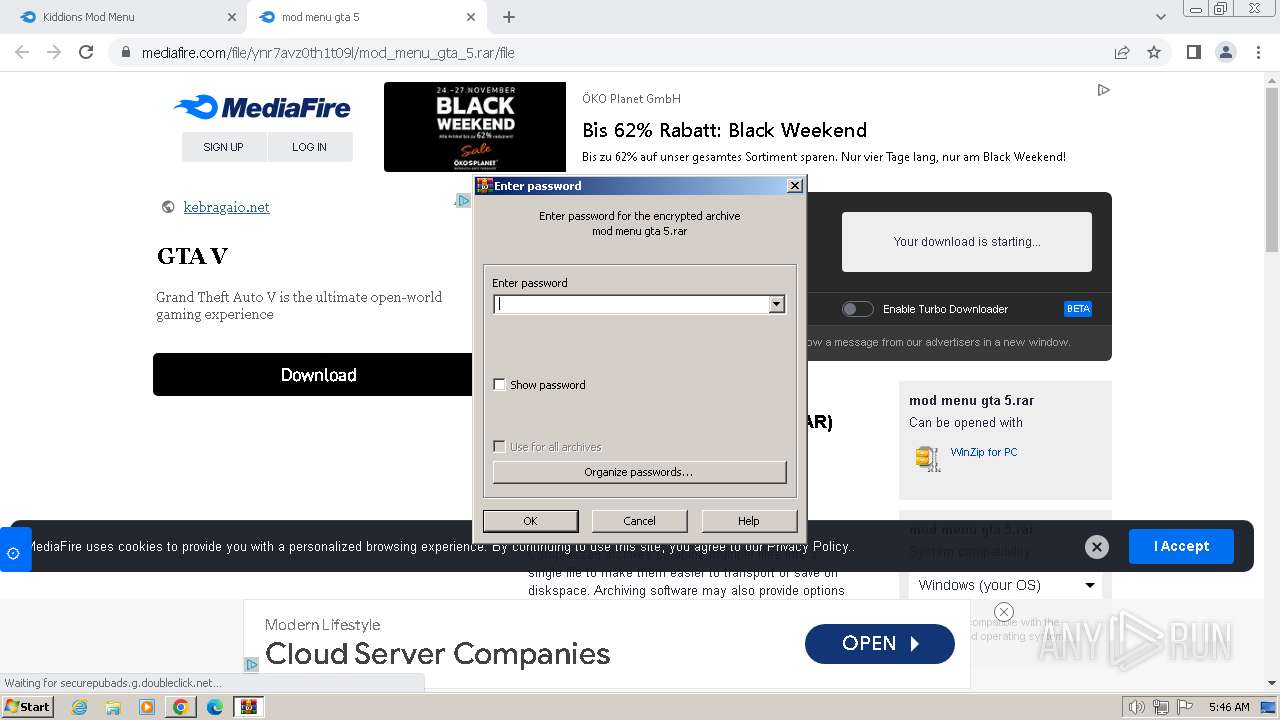Check the Show password checkbox

(500, 385)
